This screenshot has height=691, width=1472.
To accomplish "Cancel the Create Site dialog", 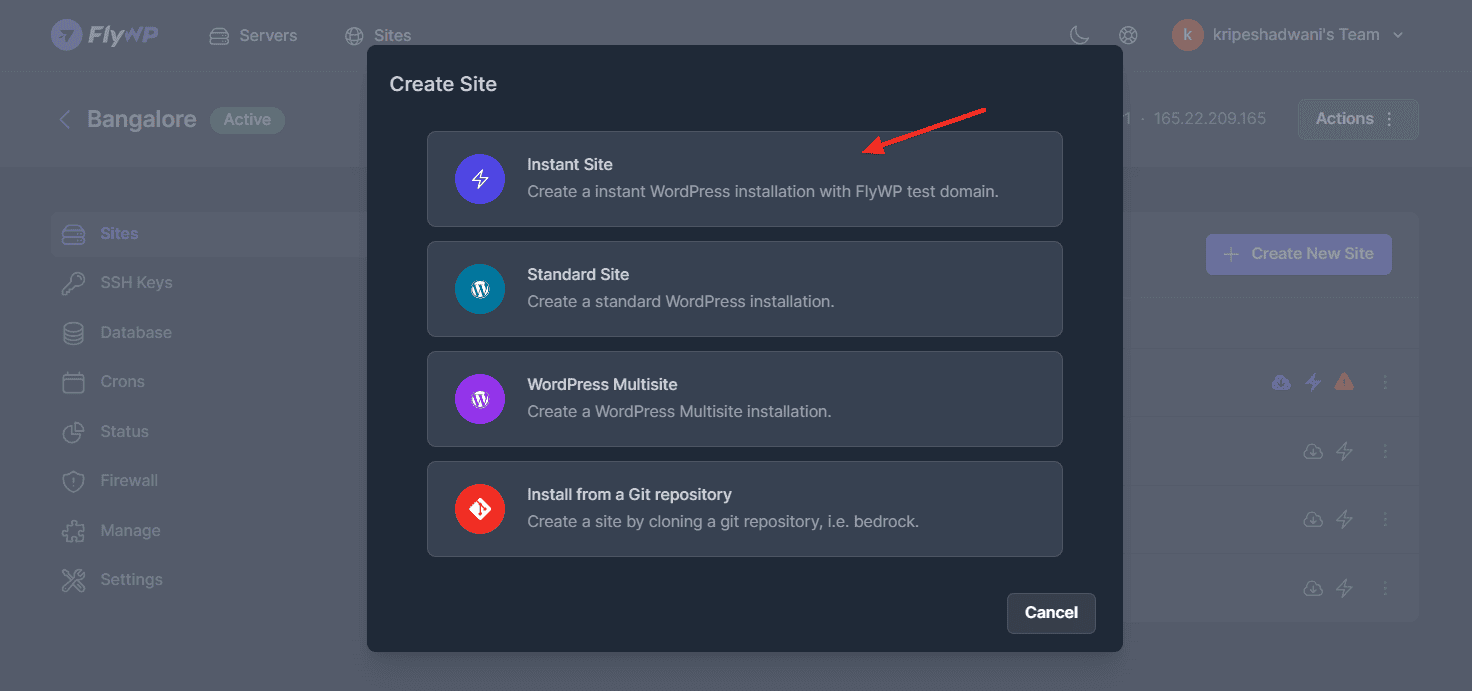I will 1050,613.
